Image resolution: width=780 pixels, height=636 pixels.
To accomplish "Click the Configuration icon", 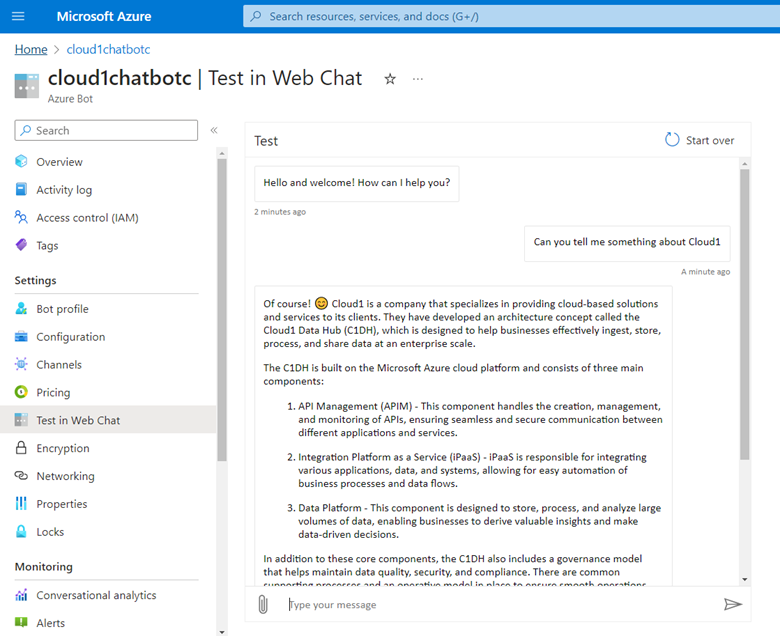I will 21,336.
